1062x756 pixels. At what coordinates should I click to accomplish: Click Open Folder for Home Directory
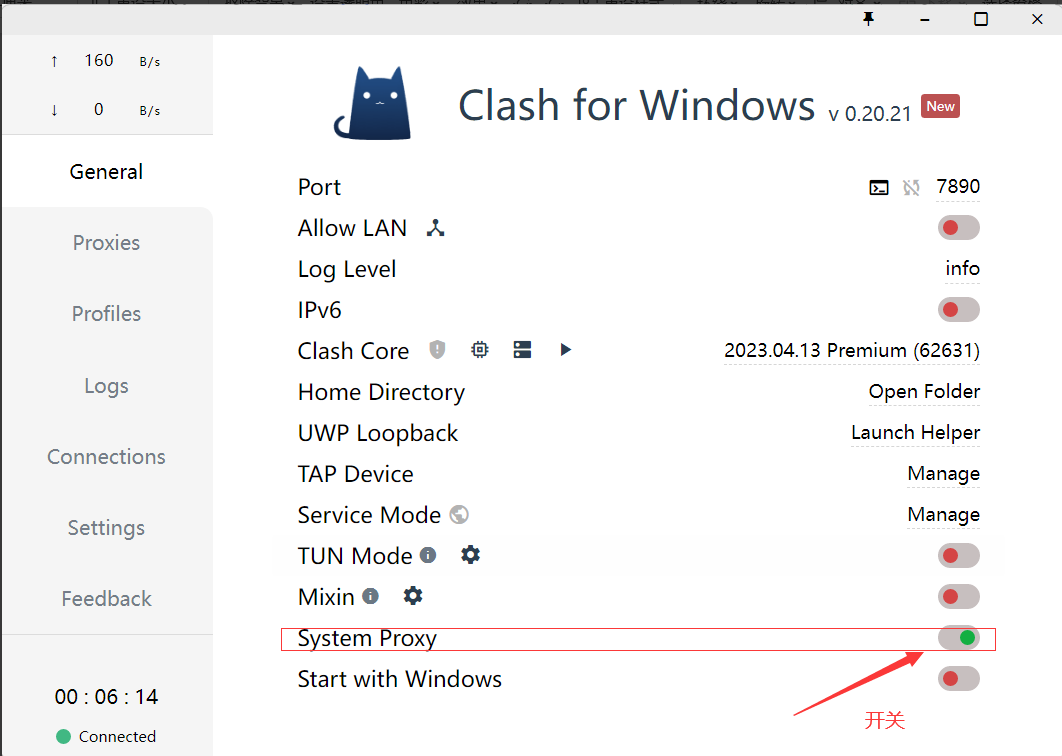tap(924, 392)
